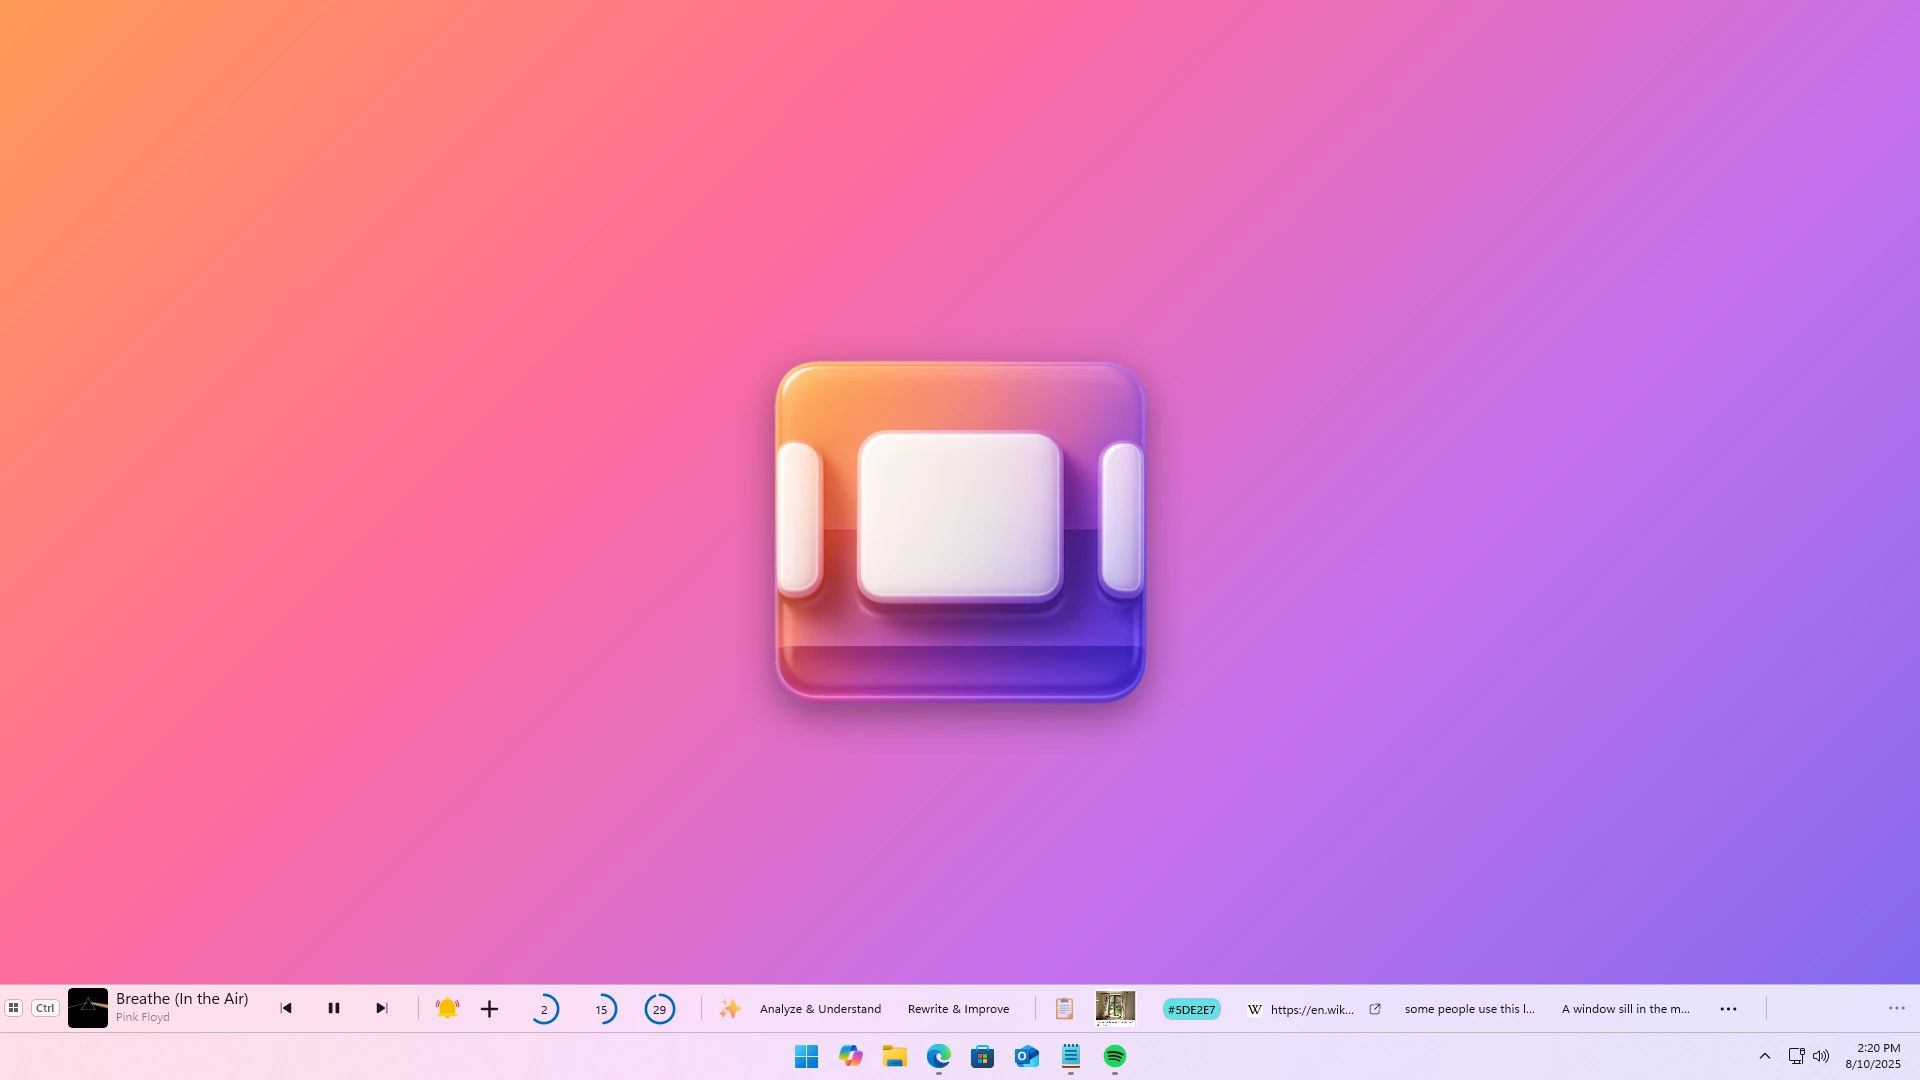The height and width of the screenshot is (1080, 1920).
Task: Select 'some people use this l...' clipboard text
Action: pos(1469,1009)
